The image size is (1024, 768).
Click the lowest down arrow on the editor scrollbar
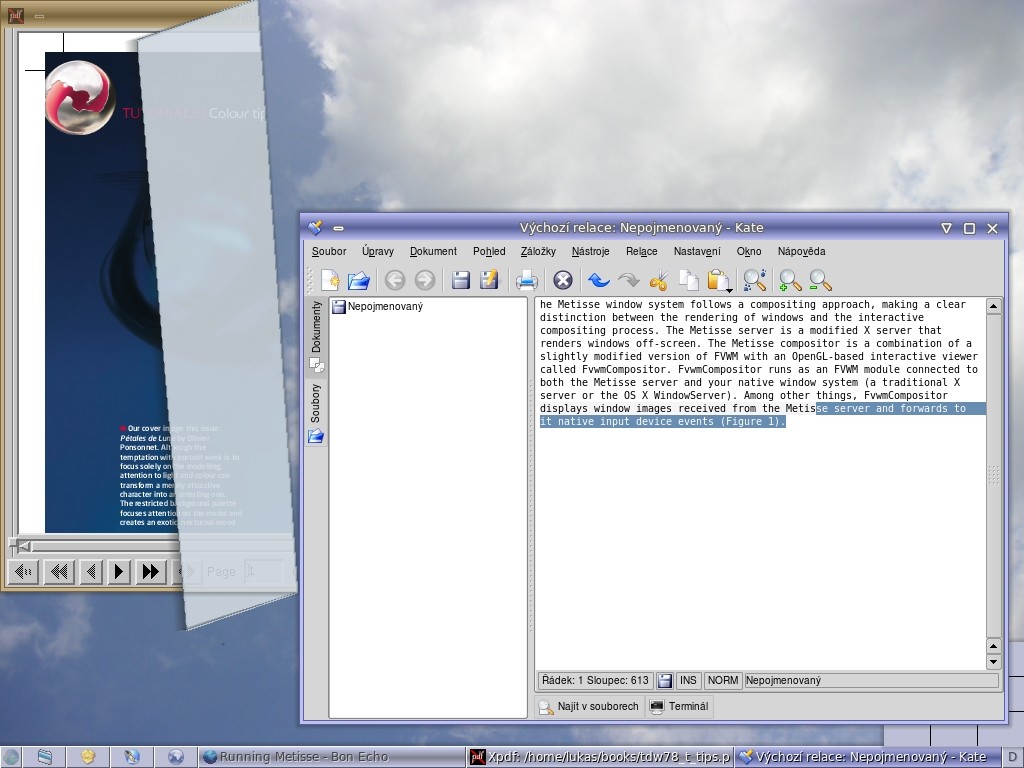click(x=993, y=662)
